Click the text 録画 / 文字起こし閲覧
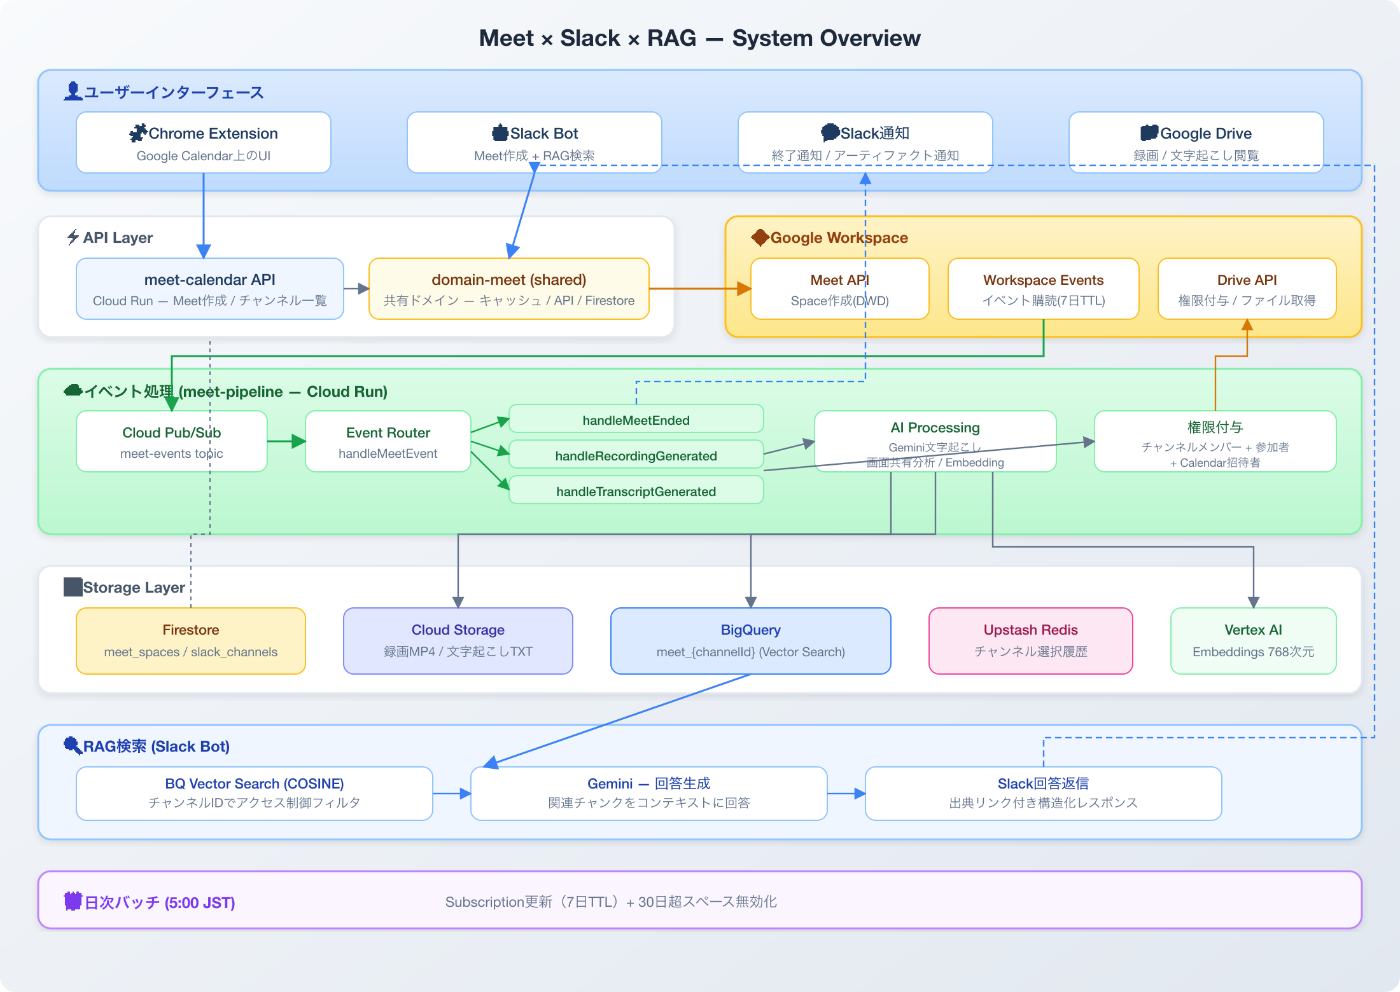The image size is (1400, 992). click(x=1196, y=156)
